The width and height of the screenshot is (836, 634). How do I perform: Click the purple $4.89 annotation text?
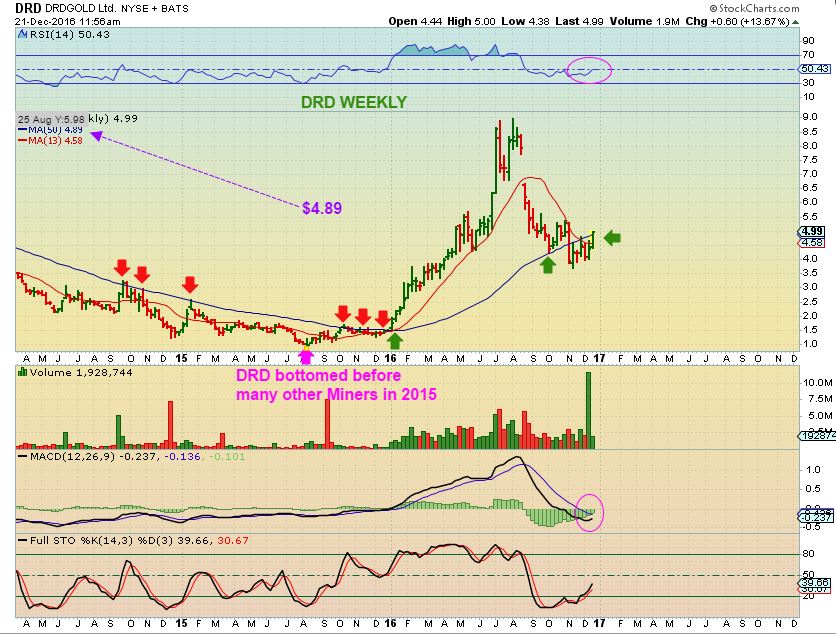click(x=322, y=208)
